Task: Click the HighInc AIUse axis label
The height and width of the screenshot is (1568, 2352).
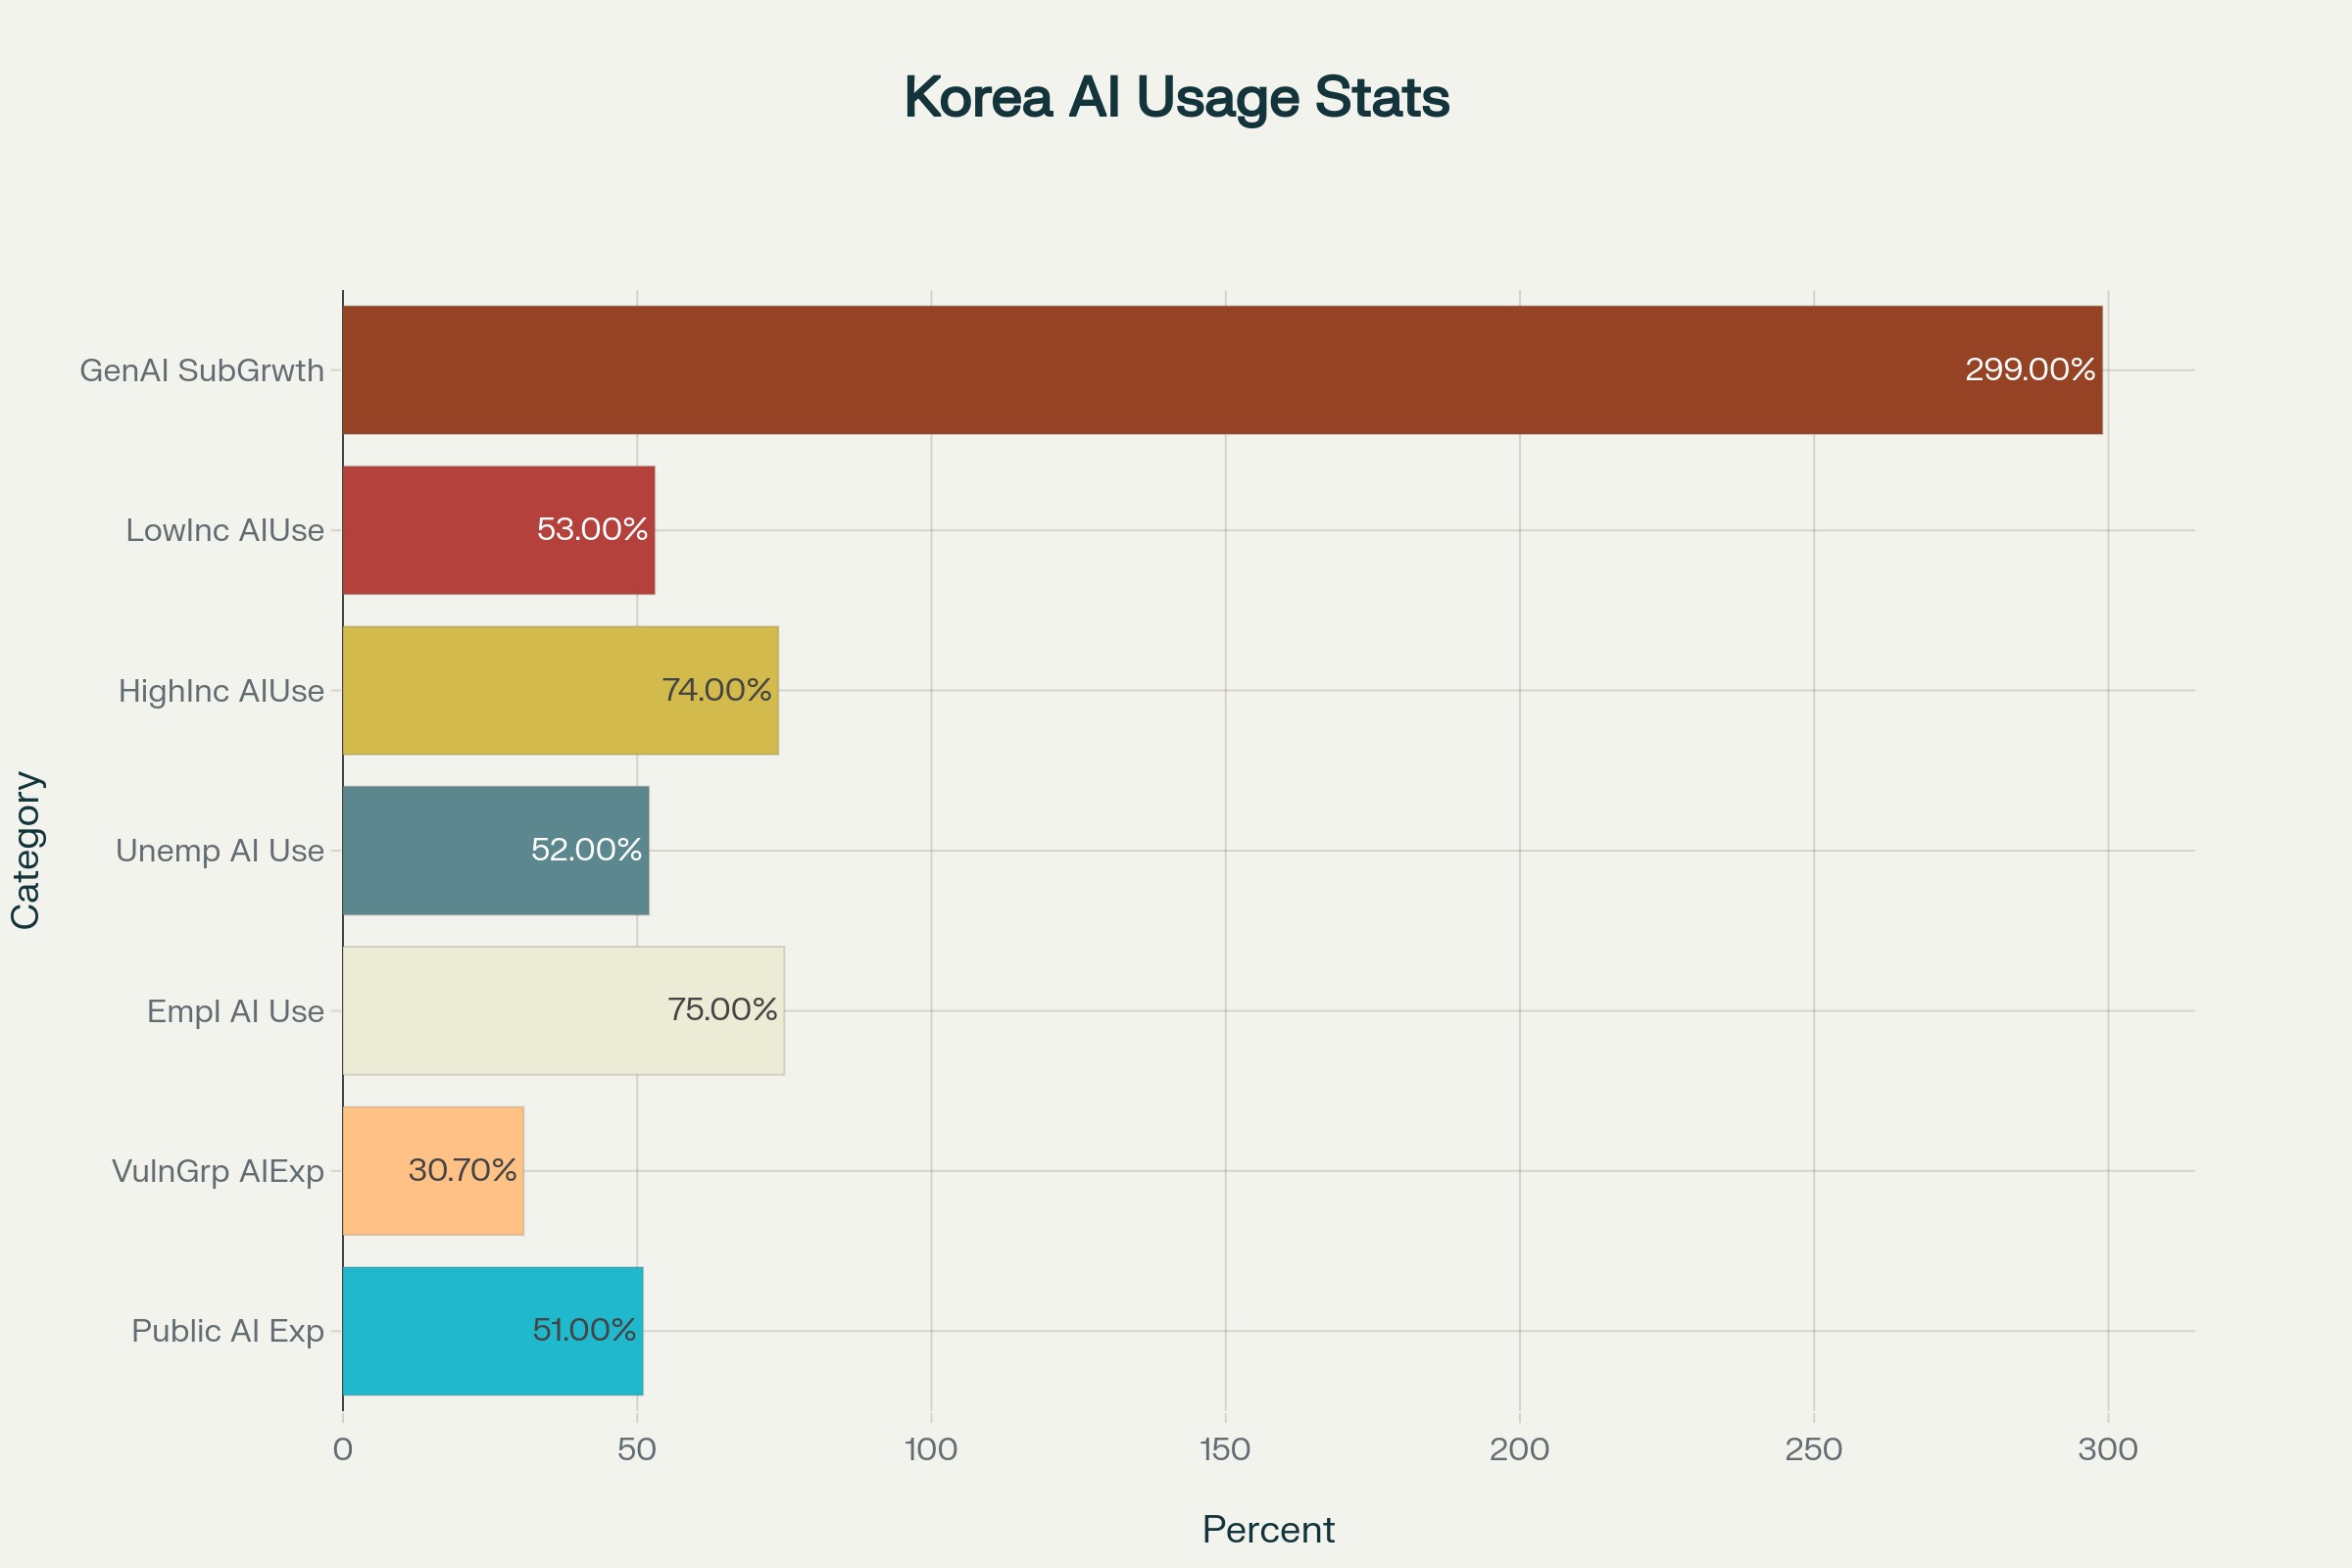Action: coord(221,691)
